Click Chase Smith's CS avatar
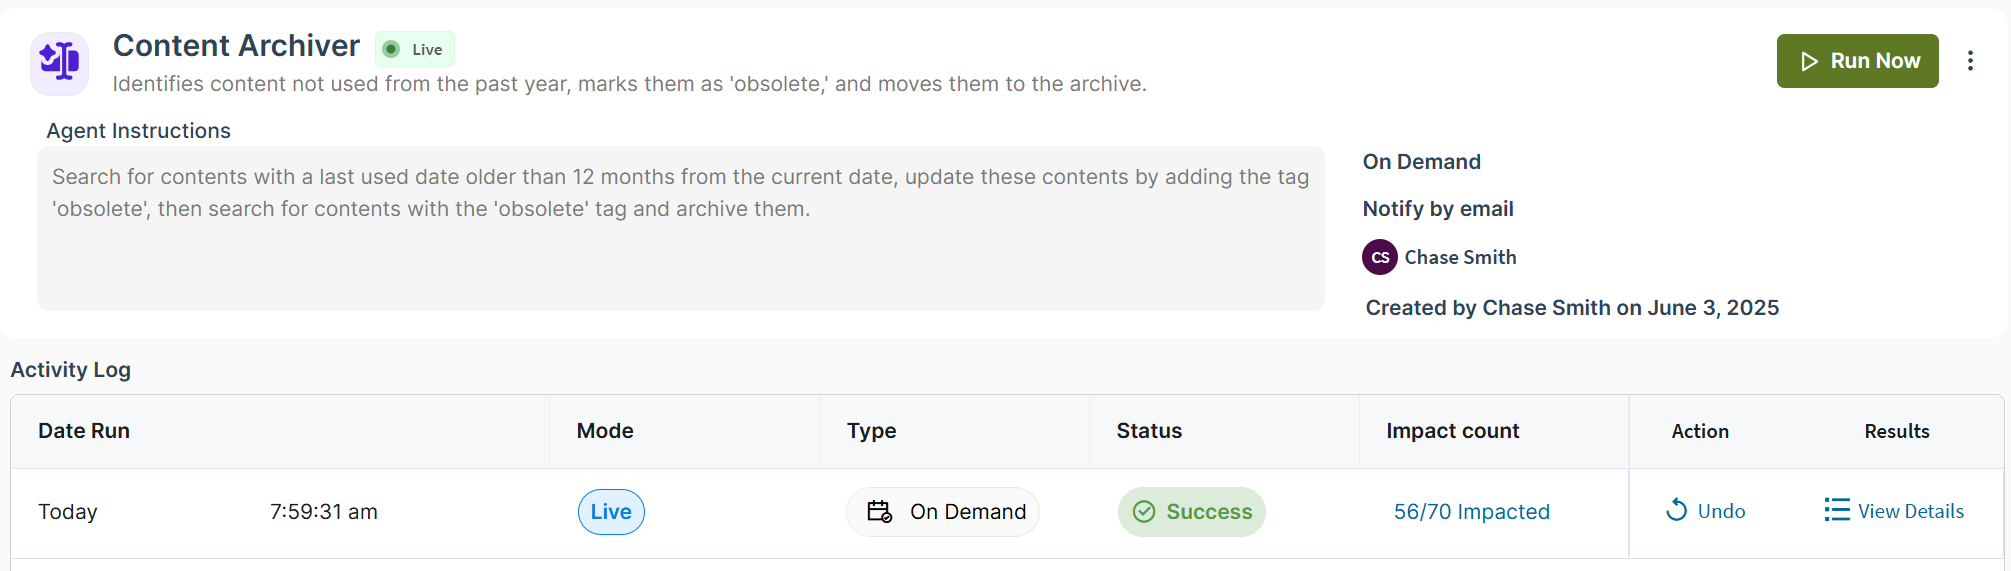This screenshot has width=2011, height=571. tap(1380, 257)
